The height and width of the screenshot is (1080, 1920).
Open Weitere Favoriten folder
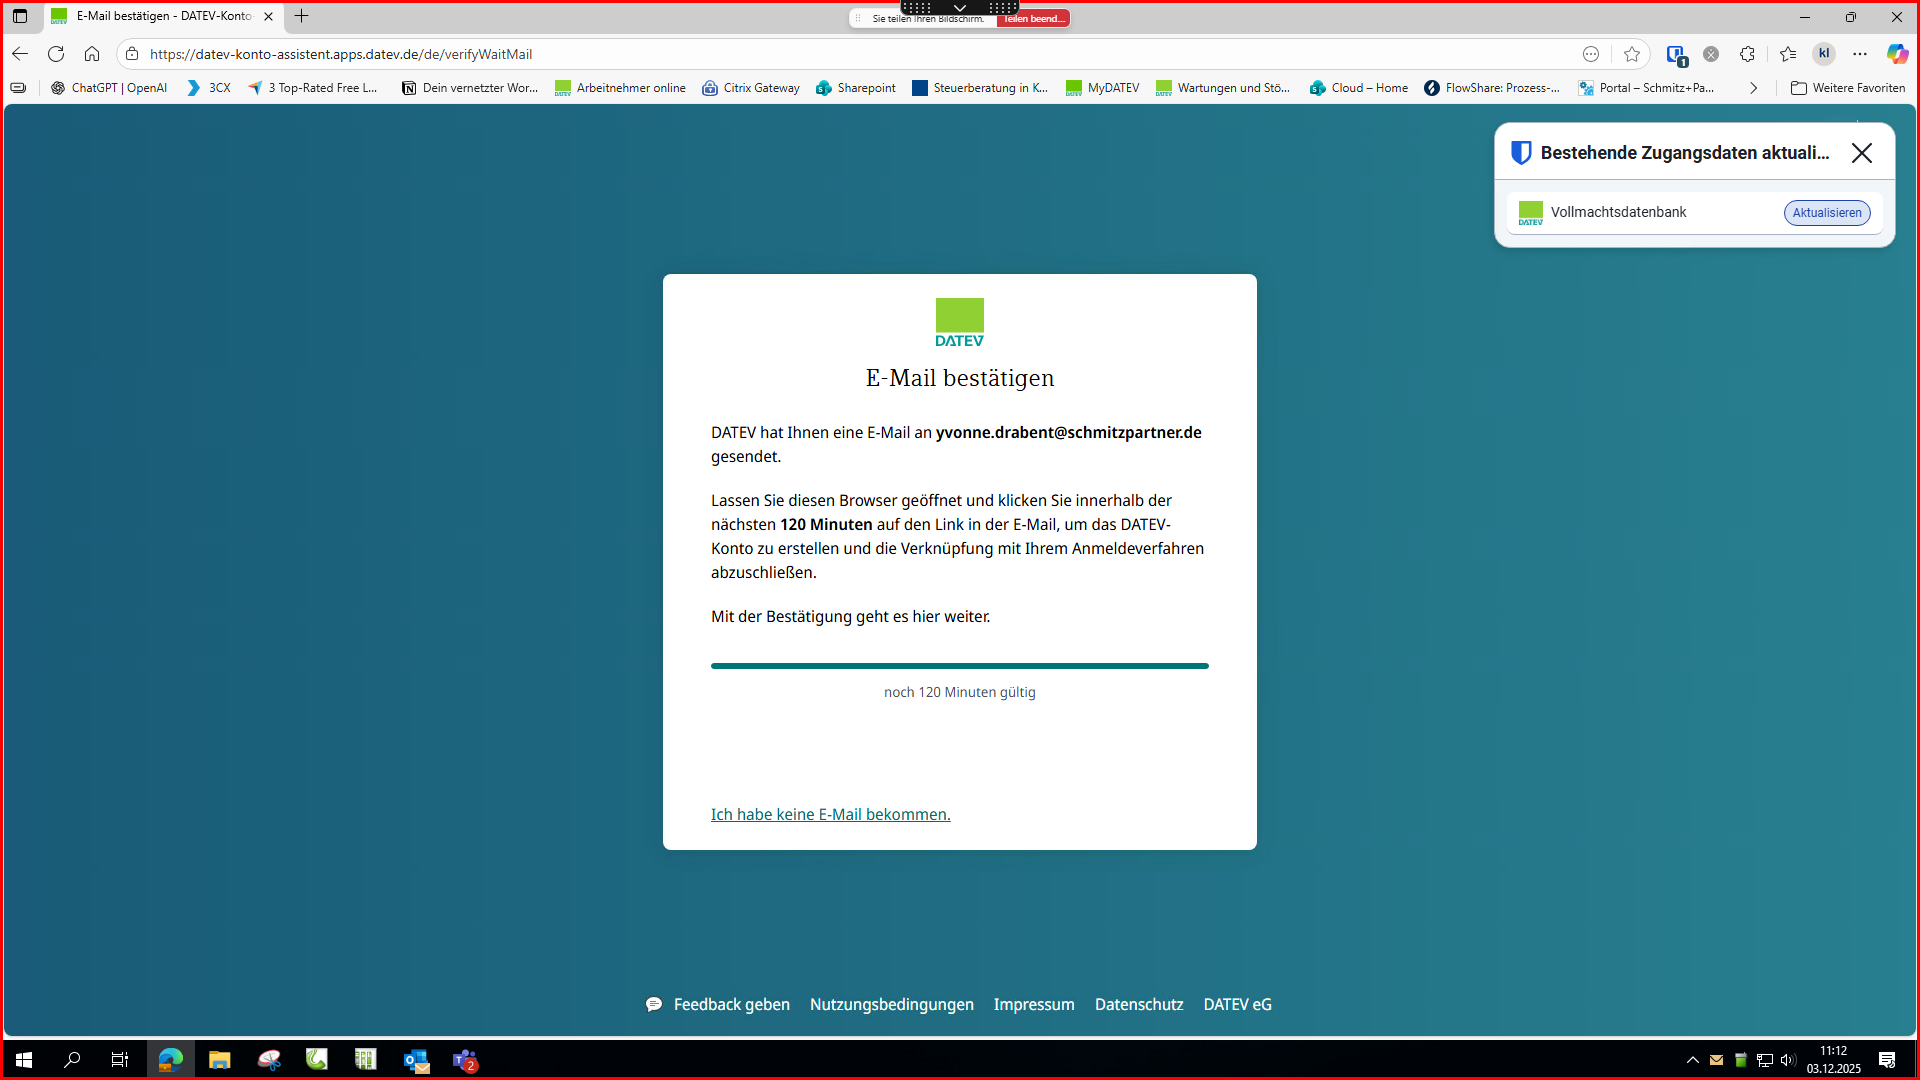click(x=1848, y=88)
